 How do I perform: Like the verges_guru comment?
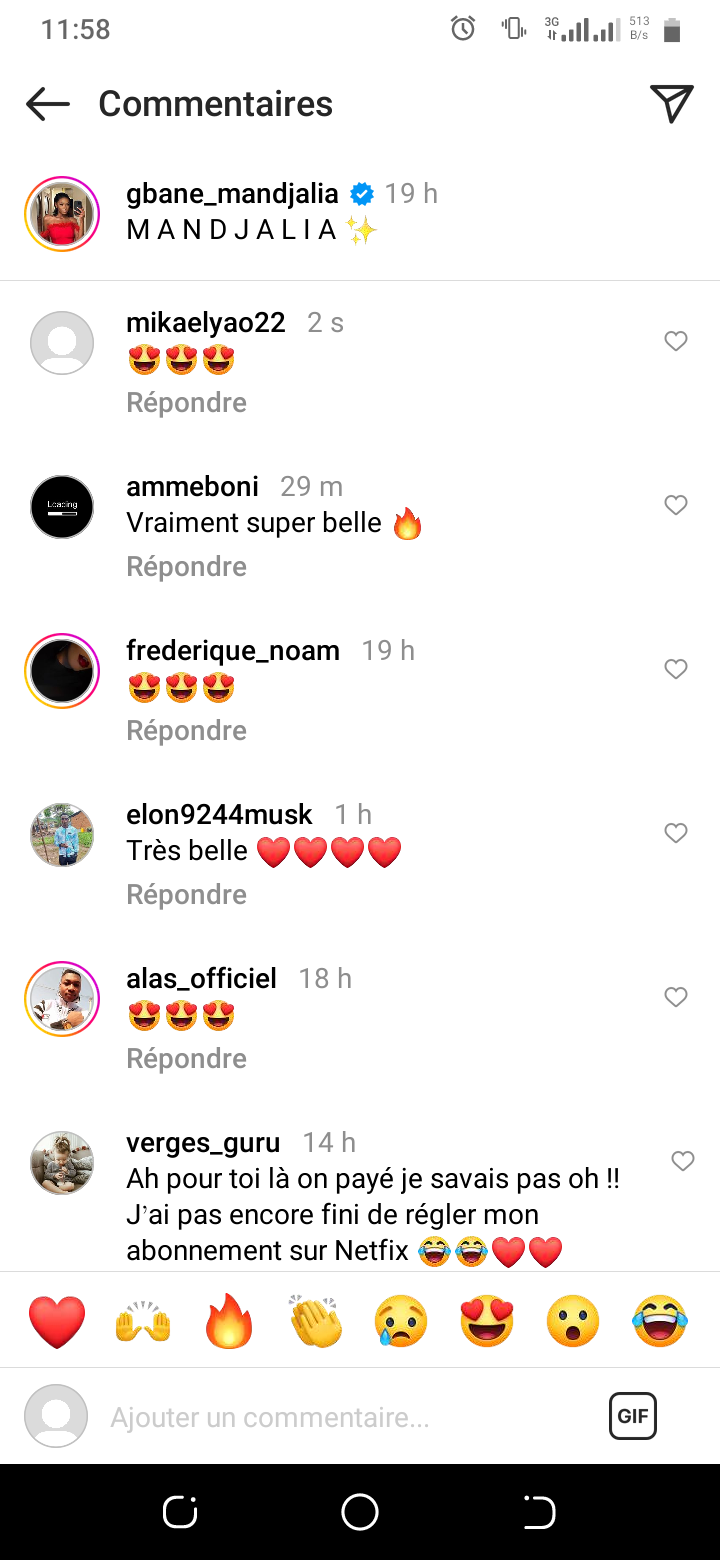click(682, 1162)
